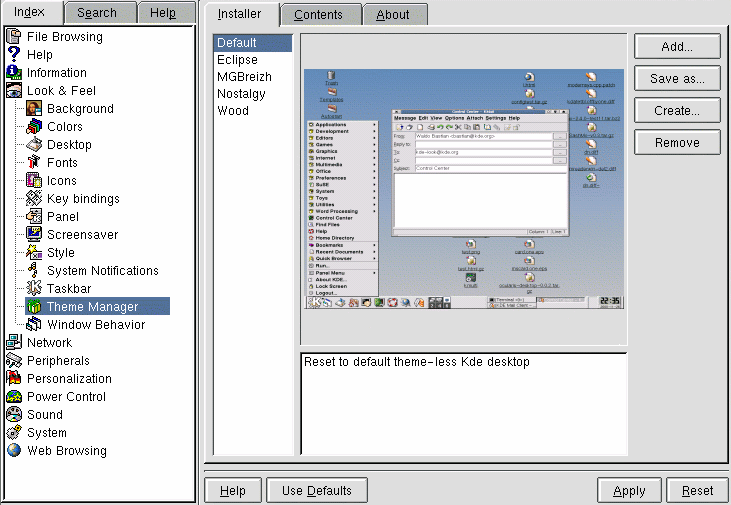Click the Background icon in Look & Feel
731x505 pixels.
(x=34, y=109)
